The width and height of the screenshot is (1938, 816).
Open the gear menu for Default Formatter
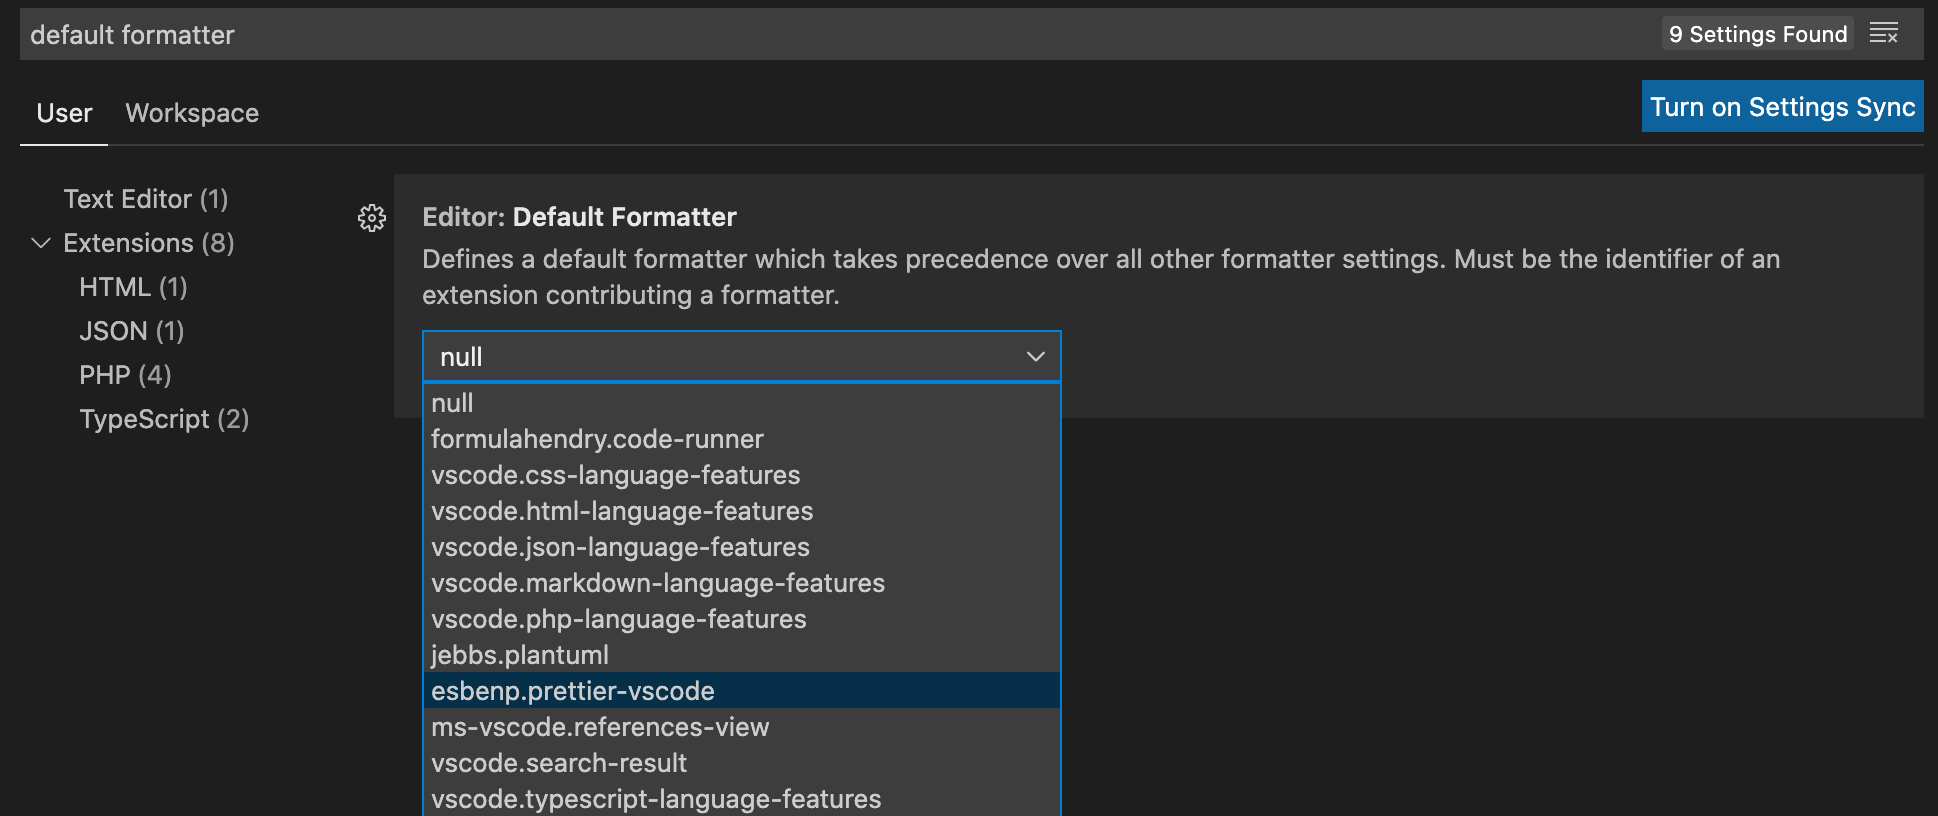(372, 218)
